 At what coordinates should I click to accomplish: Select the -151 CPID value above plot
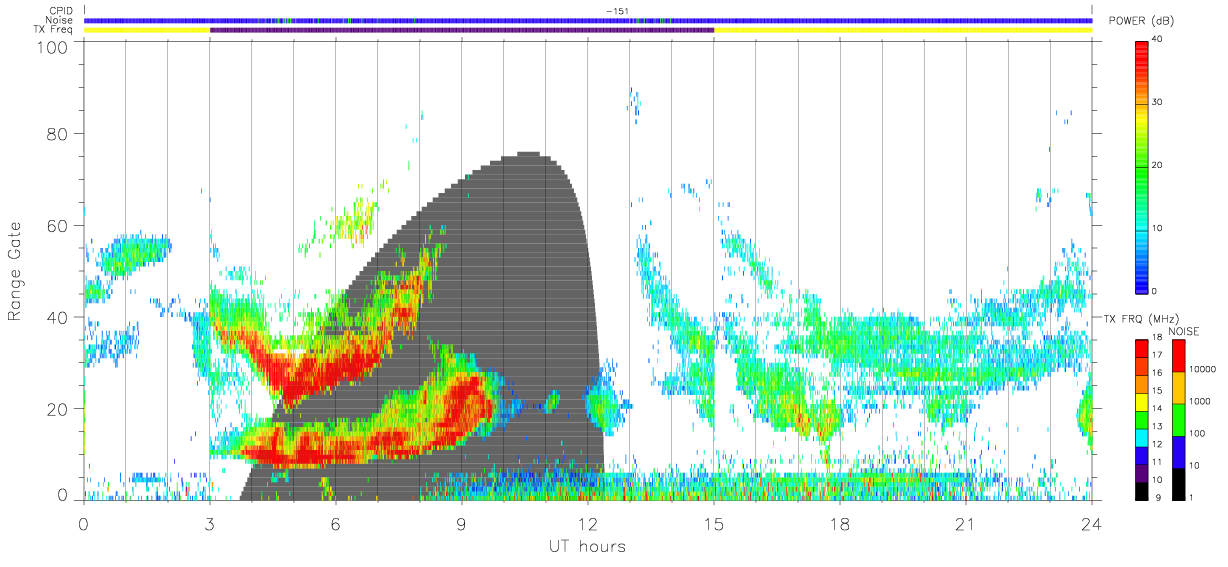tap(616, 11)
